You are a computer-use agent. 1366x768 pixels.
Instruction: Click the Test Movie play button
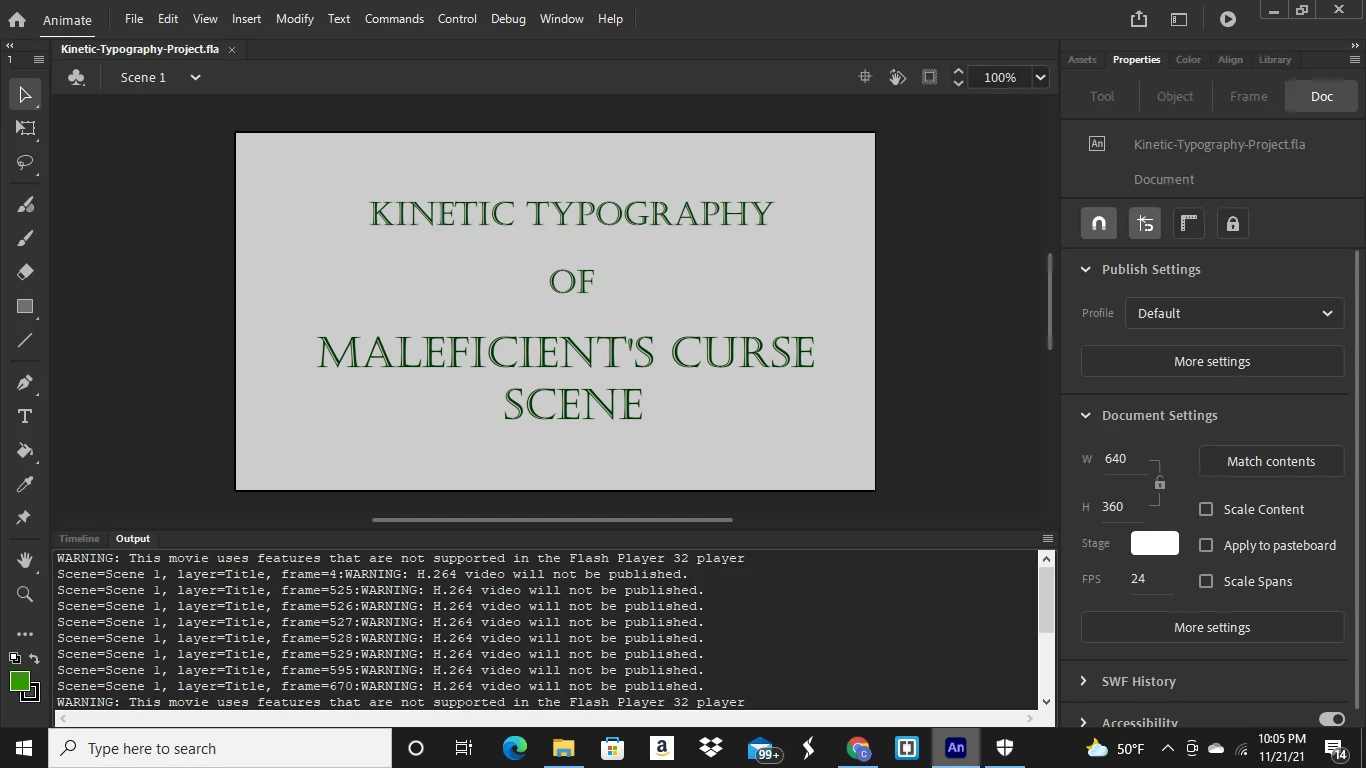pos(1228,19)
